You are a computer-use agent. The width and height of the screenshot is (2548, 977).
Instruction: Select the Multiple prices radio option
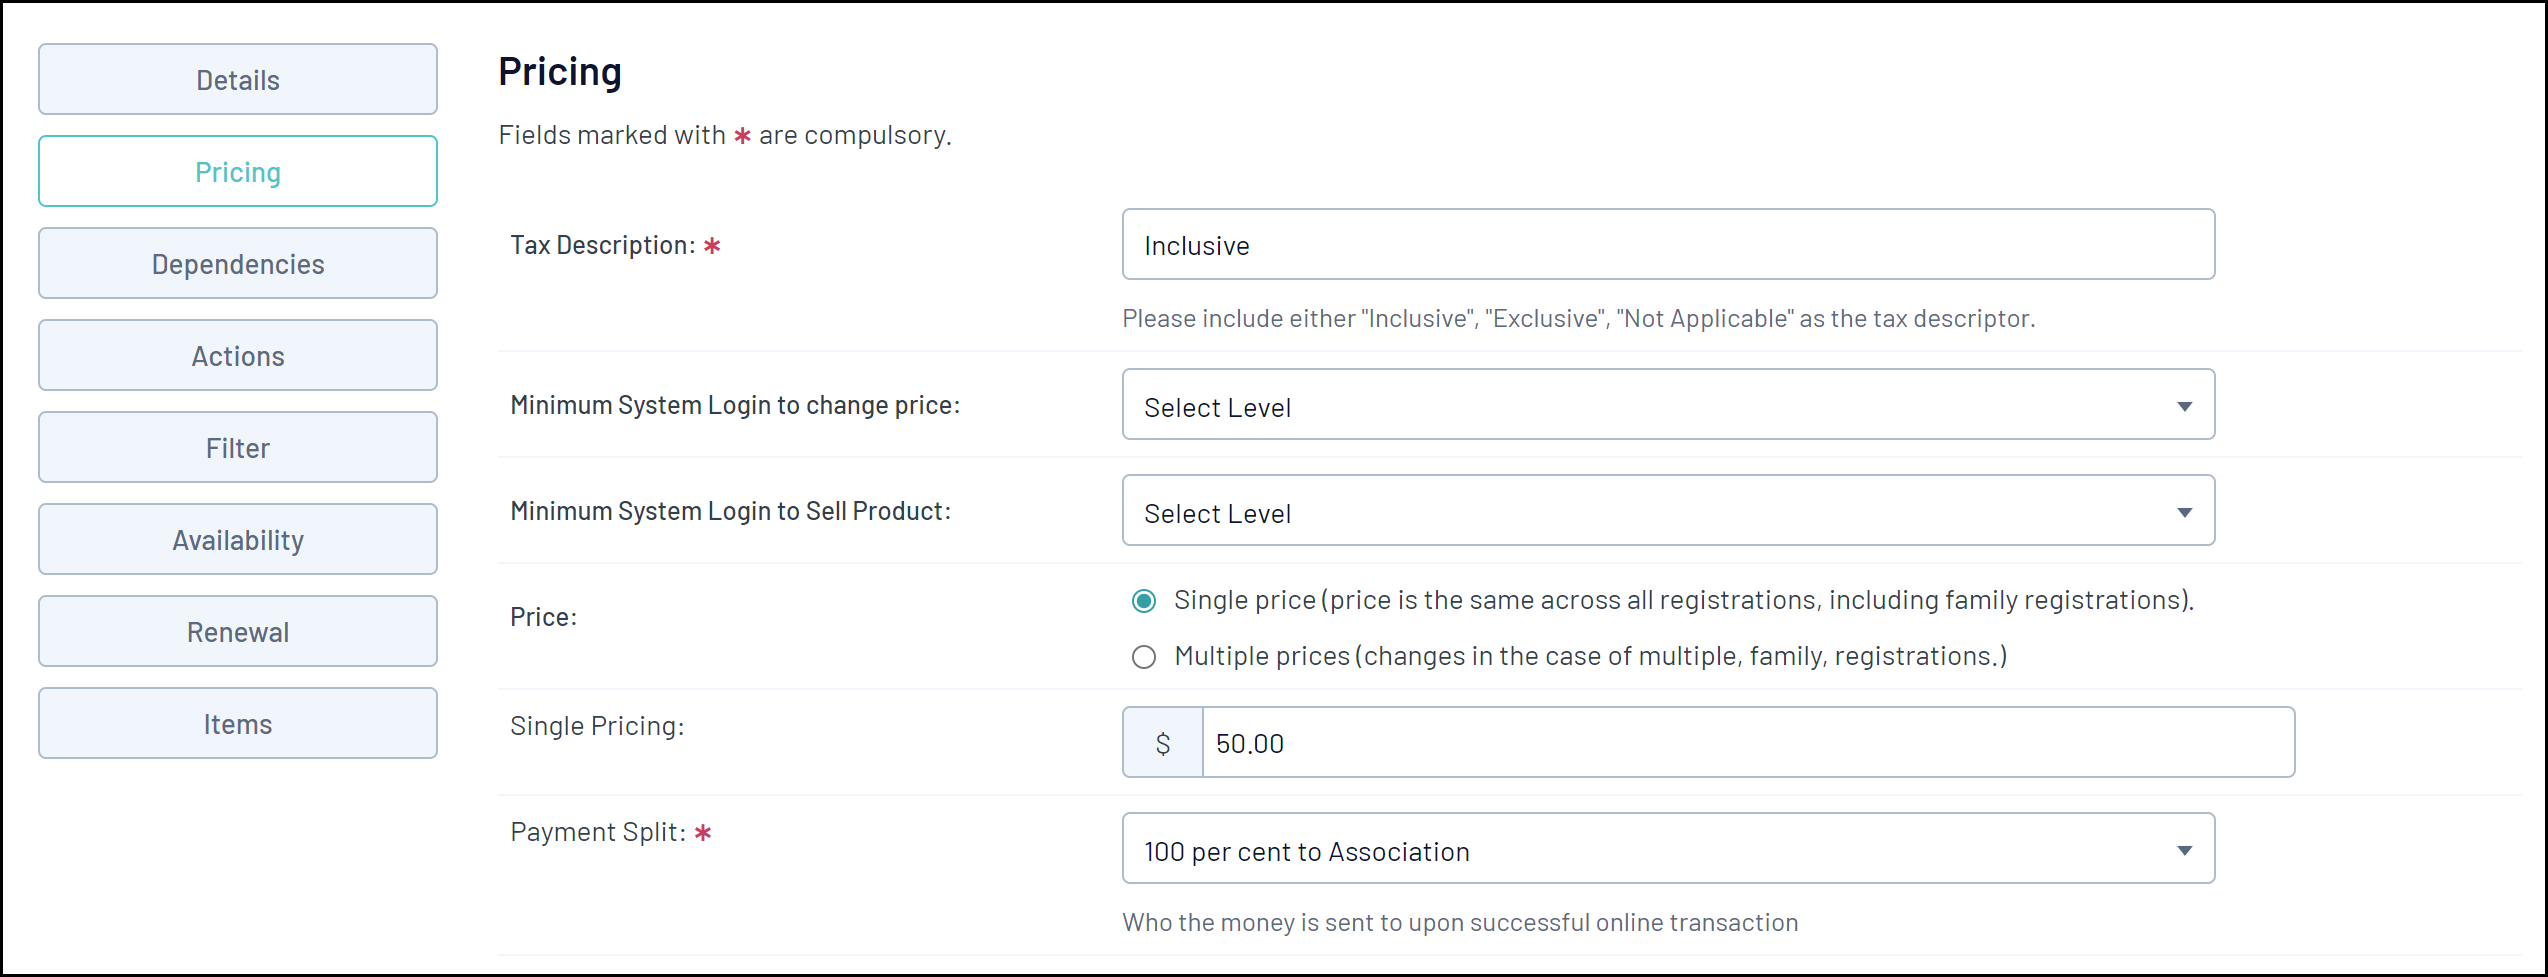[x=1144, y=657]
